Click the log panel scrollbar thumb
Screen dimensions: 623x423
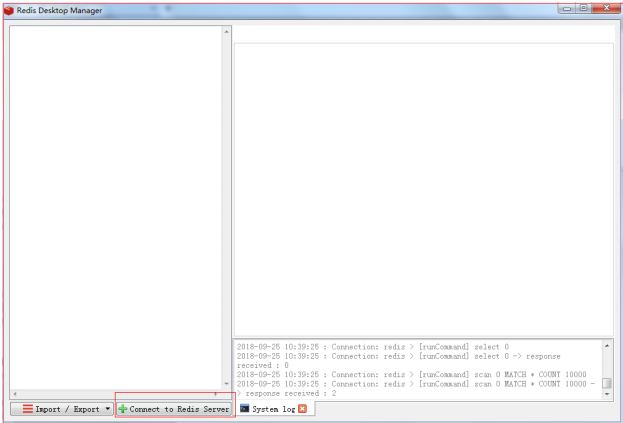607,383
